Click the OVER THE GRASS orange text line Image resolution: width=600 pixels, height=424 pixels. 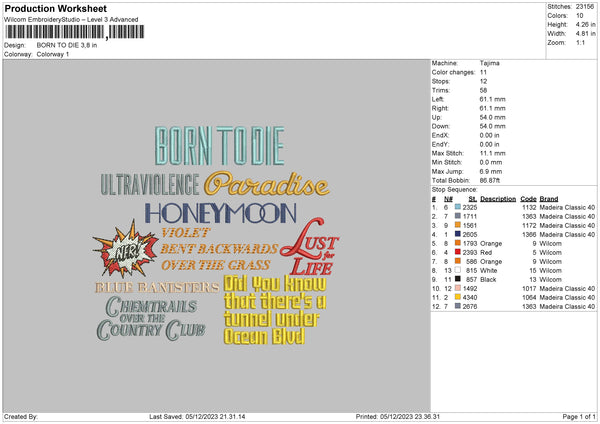click(216, 265)
